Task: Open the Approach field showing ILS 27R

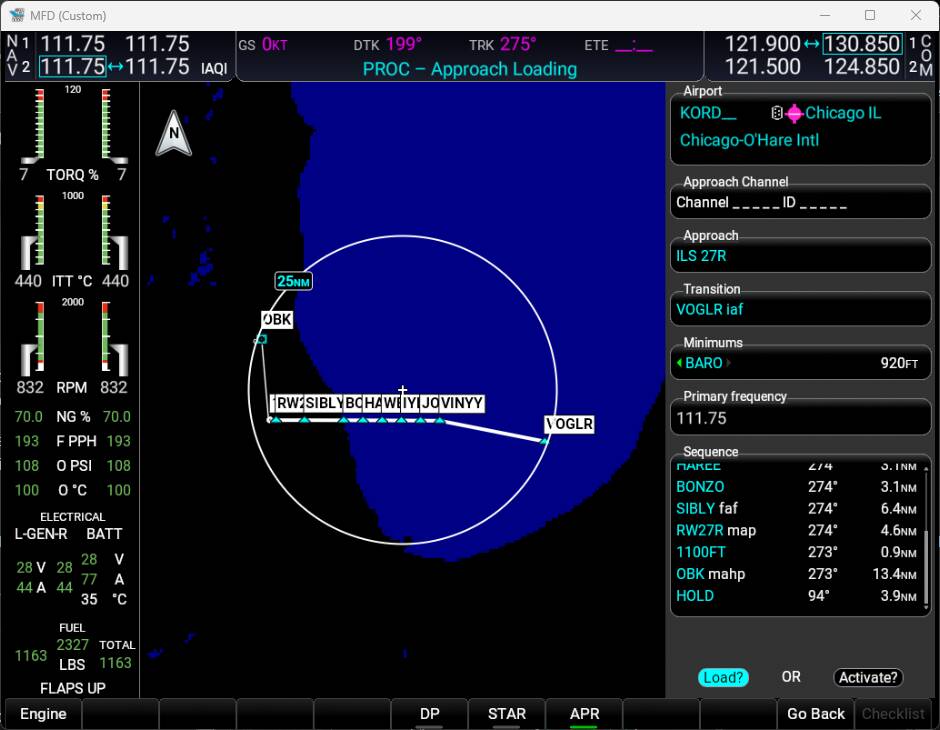Action: (x=801, y=256)
